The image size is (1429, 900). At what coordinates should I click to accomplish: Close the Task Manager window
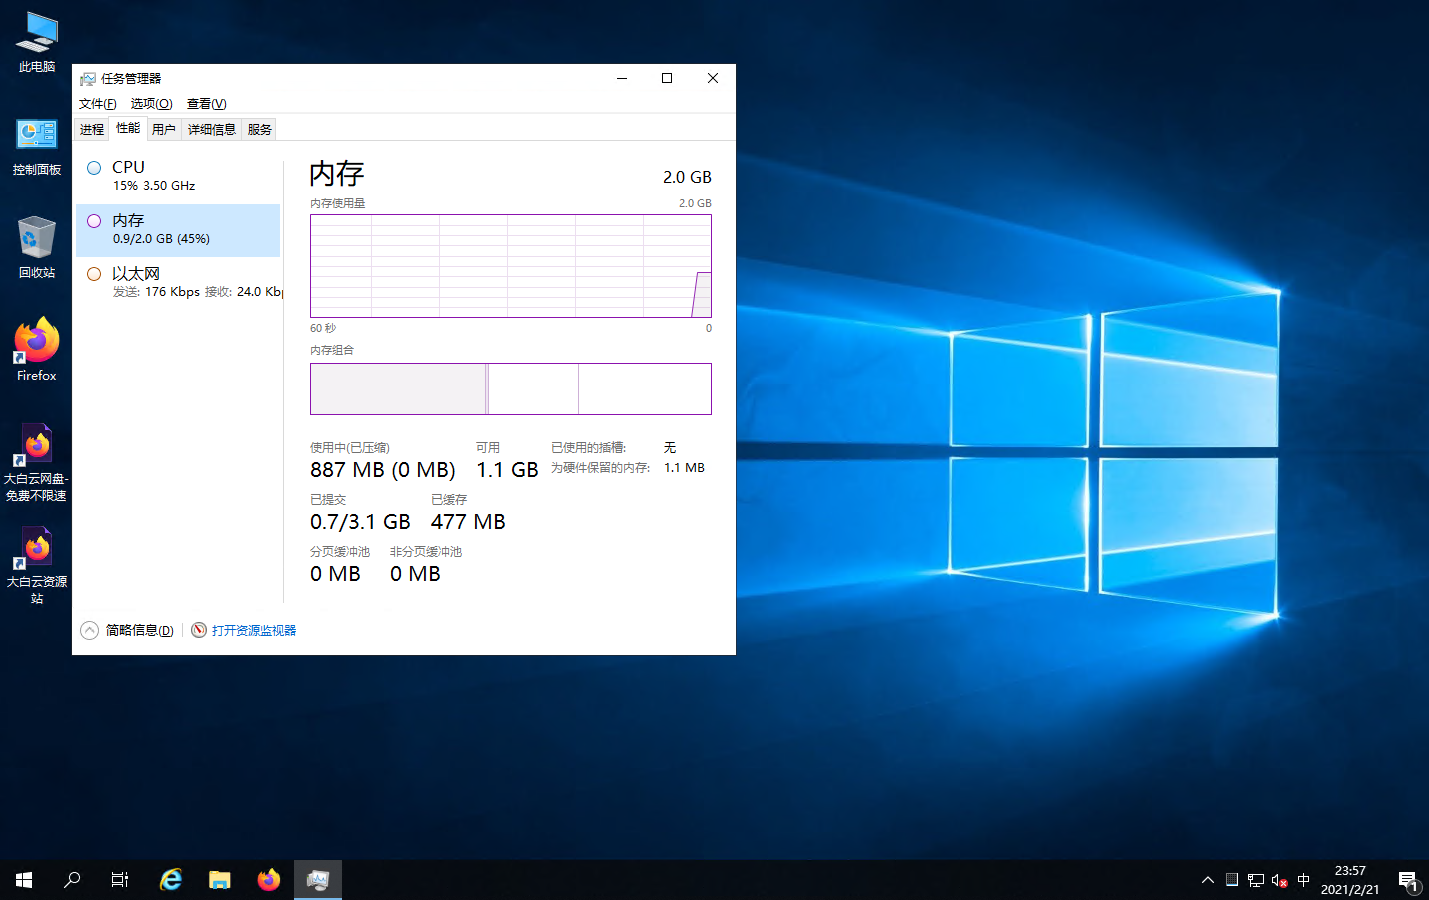click(713, 78)
